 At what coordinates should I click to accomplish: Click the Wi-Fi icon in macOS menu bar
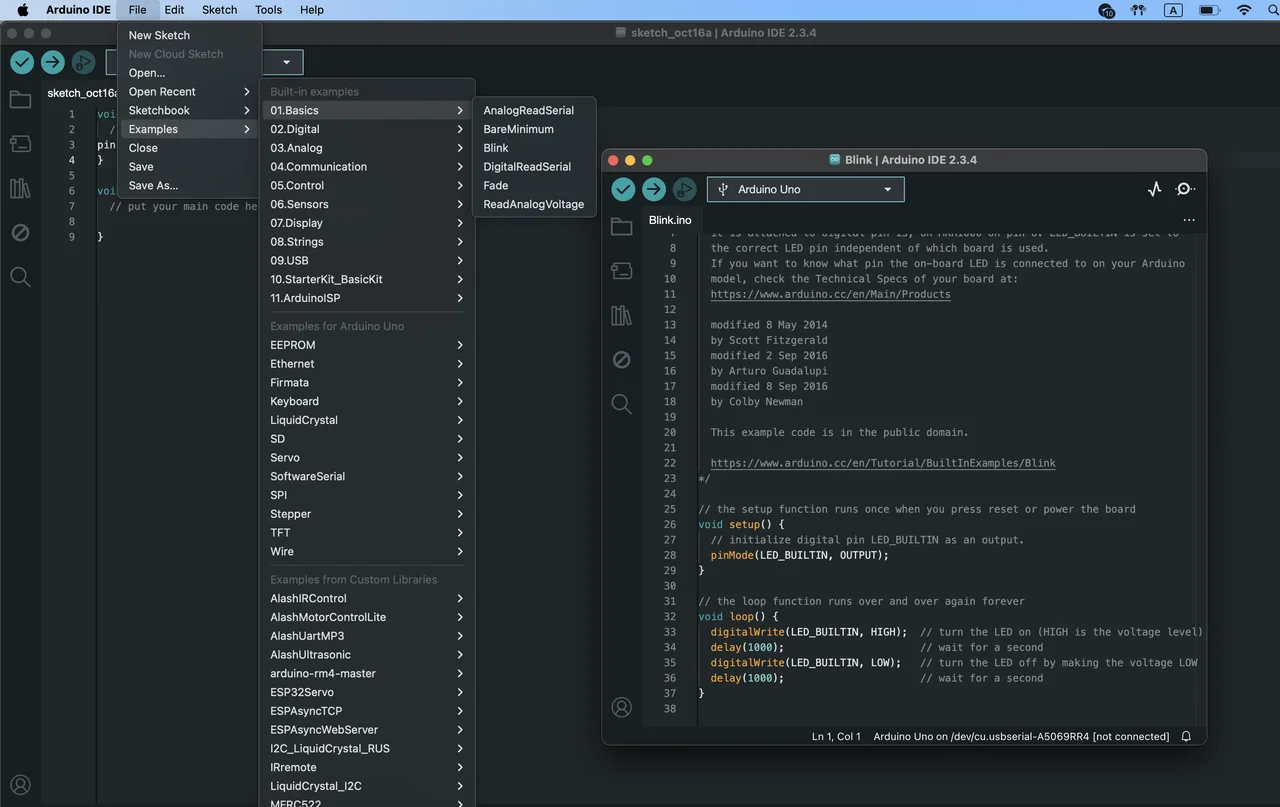[1244, 10]
